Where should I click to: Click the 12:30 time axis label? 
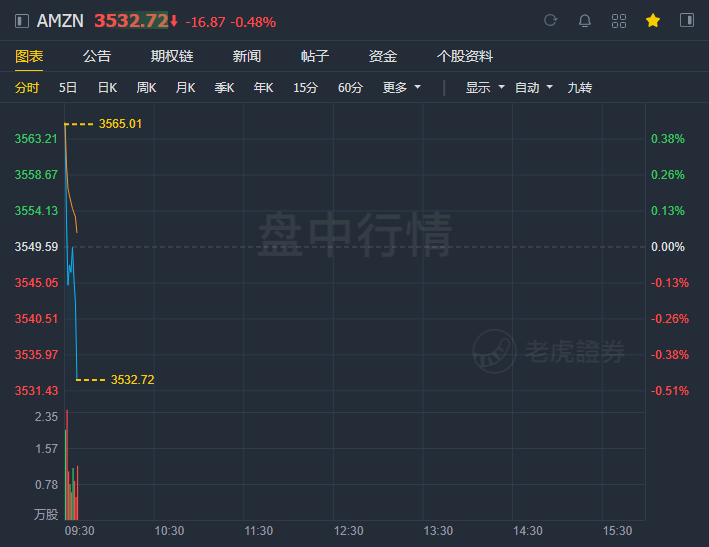(x=349, y=531)
